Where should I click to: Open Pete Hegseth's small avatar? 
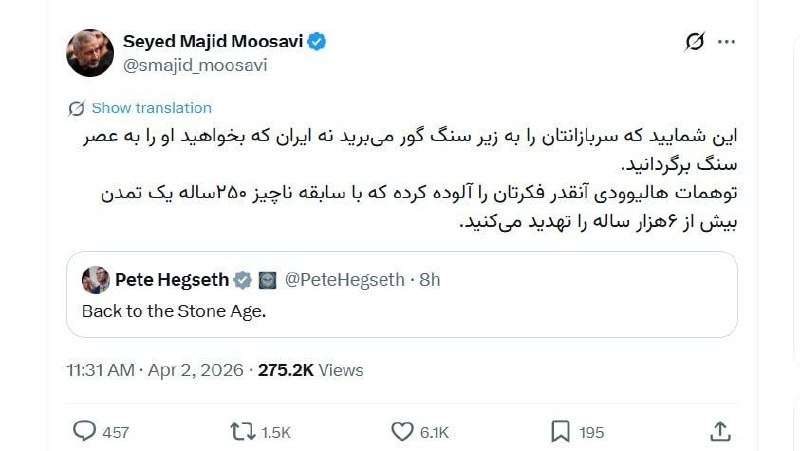point(96,280)
